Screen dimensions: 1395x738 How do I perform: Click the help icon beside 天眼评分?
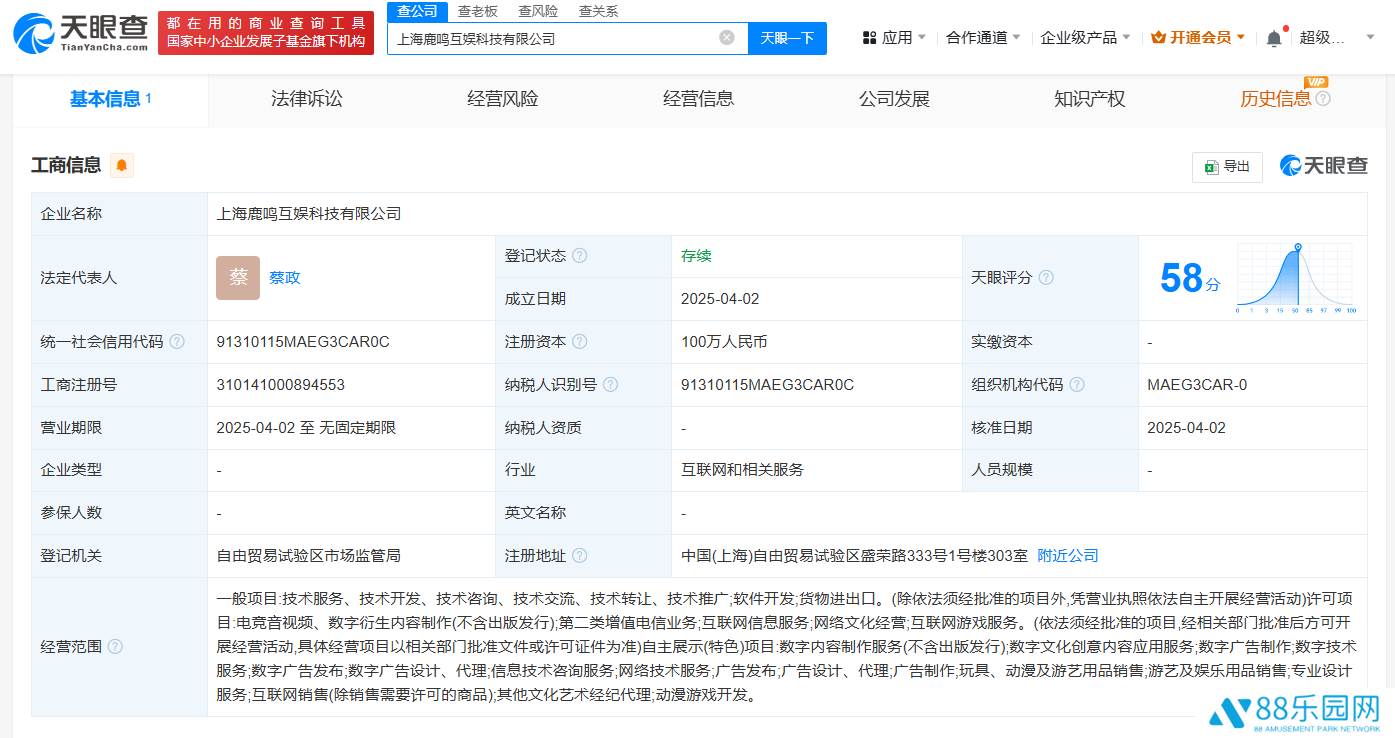tap(1048, 278)
